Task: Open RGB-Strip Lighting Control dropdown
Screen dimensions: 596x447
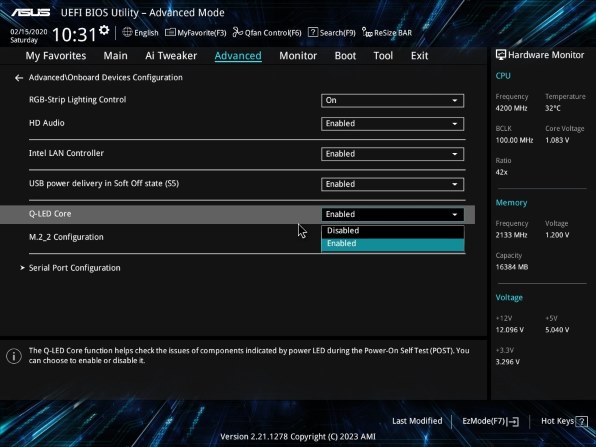Action: pos(392,100)
